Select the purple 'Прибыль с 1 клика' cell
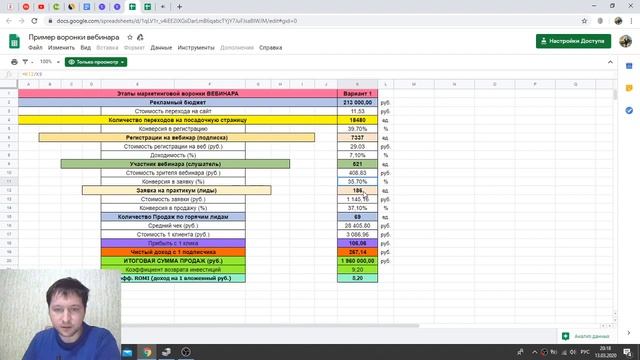 point(173,243)
